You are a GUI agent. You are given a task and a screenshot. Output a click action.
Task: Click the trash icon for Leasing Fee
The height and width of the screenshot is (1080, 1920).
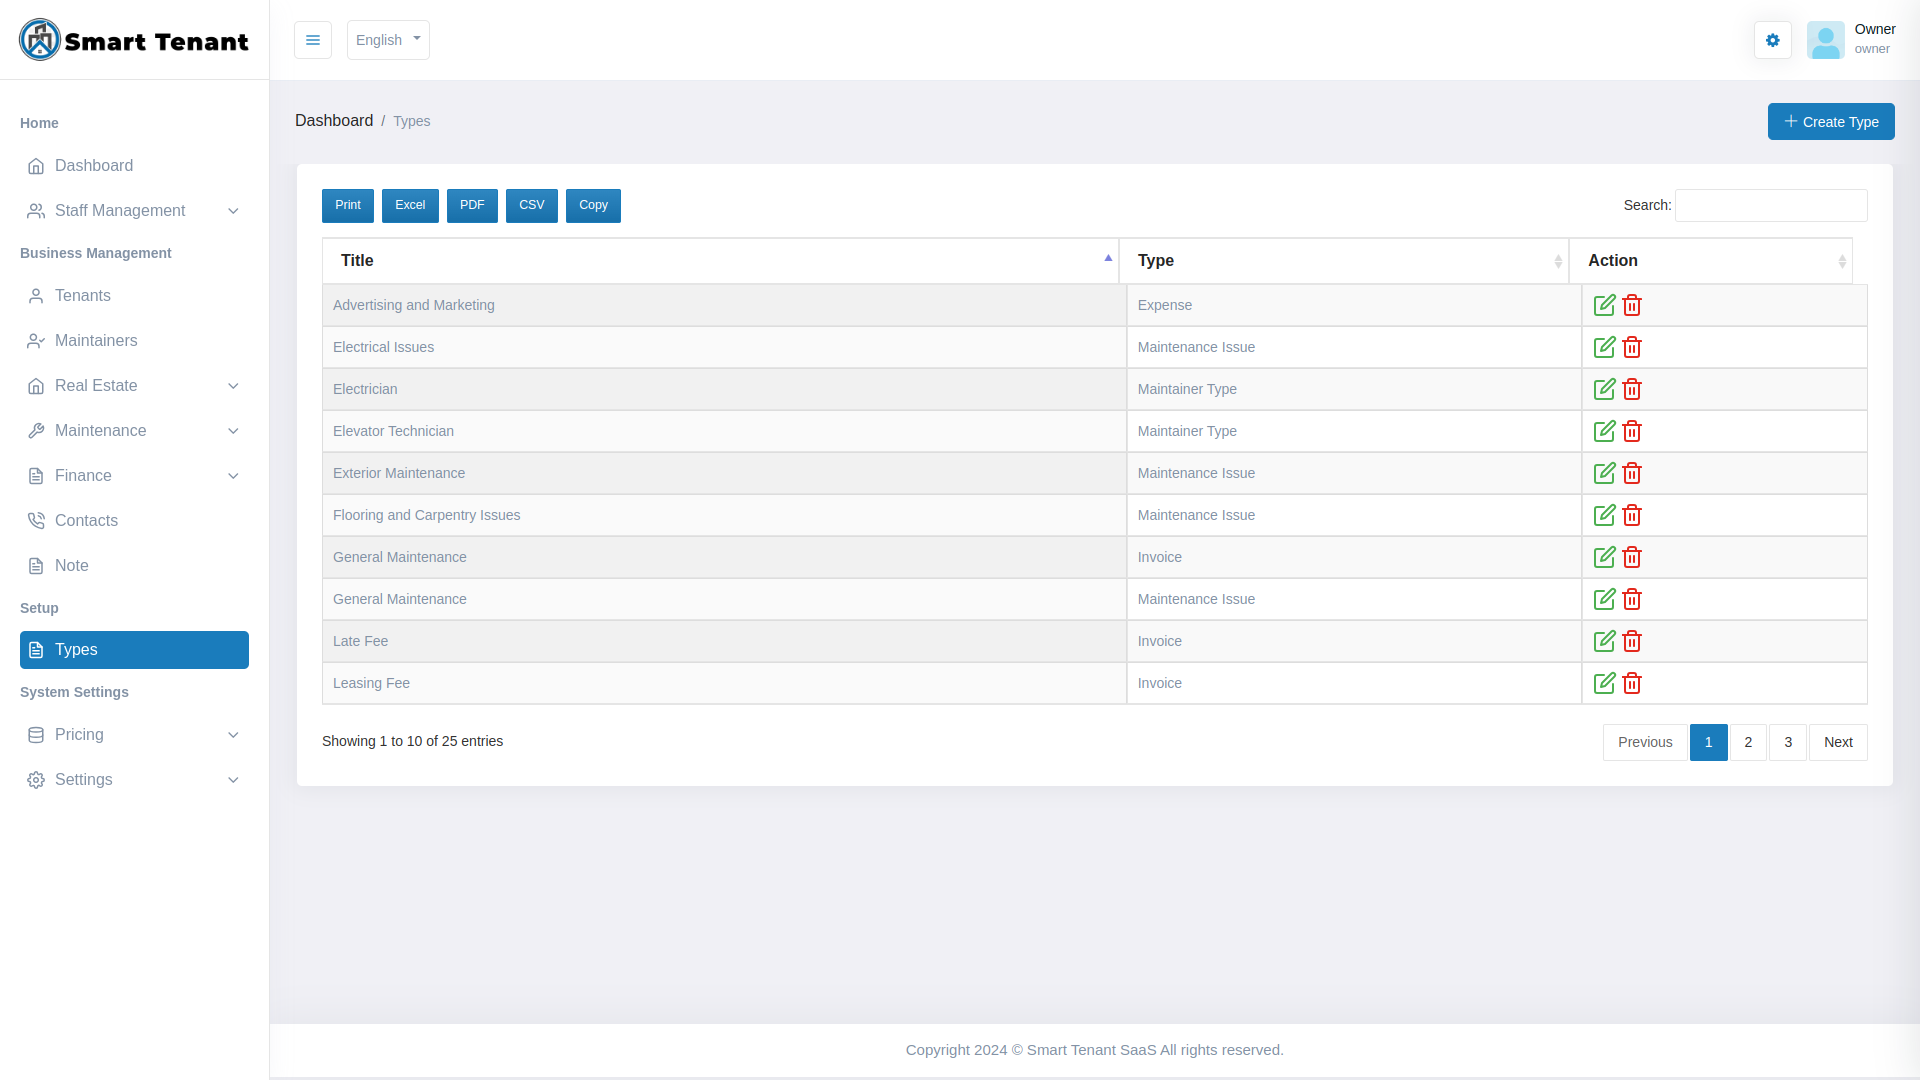(1632, 683)
